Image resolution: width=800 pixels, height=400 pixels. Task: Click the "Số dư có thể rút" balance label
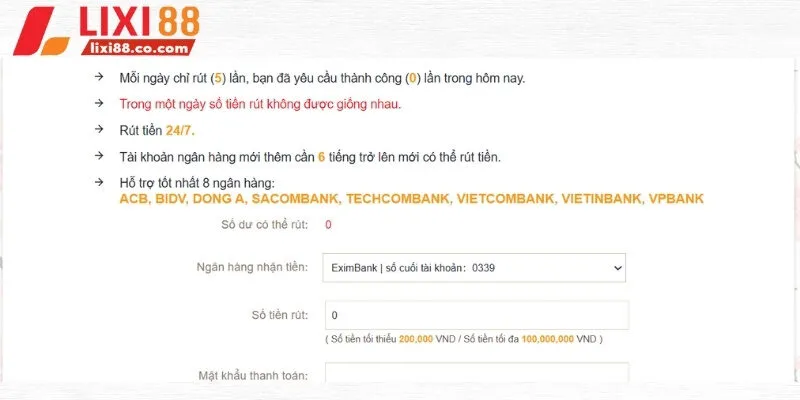[264, 224]
